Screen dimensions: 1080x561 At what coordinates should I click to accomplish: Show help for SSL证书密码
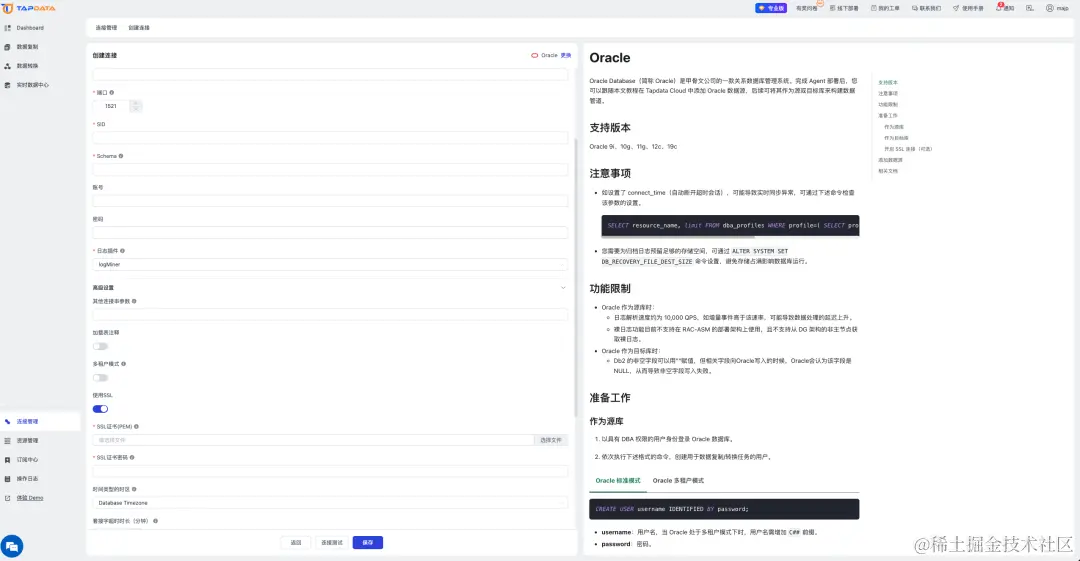[x=132, y=458]
